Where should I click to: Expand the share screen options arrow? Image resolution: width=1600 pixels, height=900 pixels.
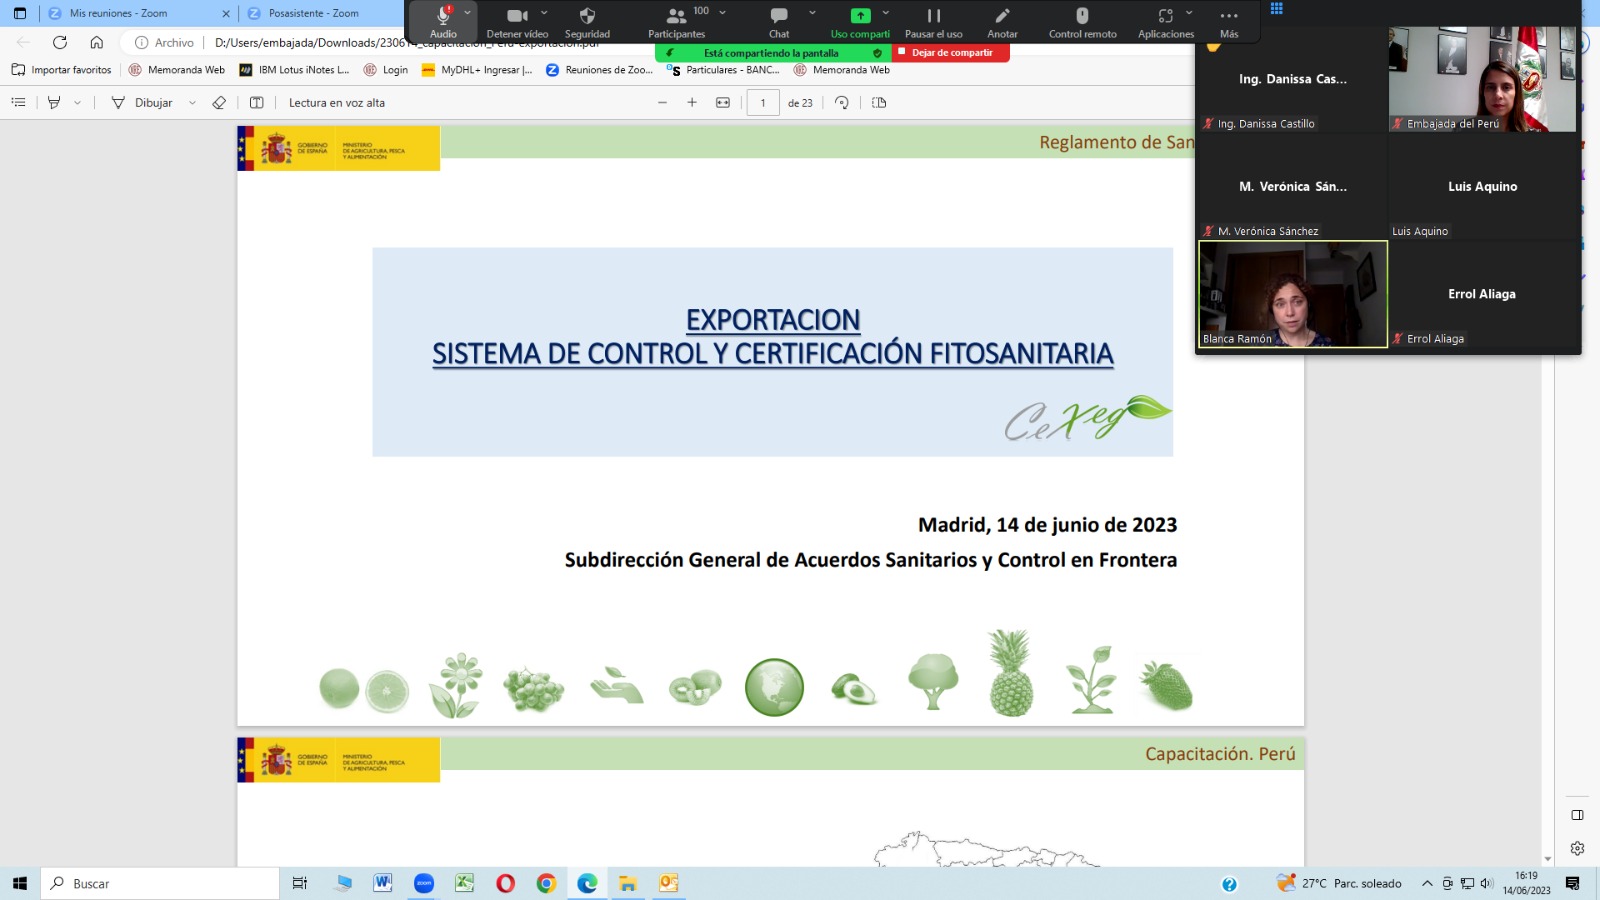pyautogui.click(x=885, y=13)
